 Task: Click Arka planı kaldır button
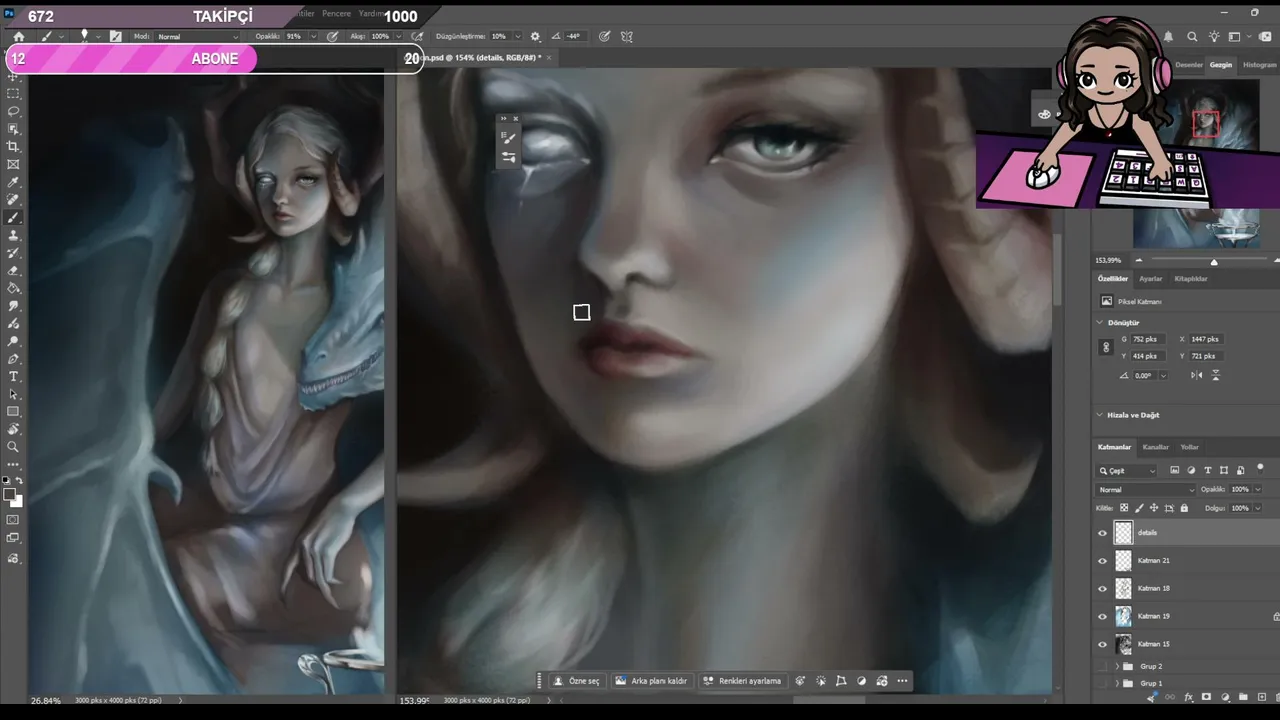[x=651, y=681]
